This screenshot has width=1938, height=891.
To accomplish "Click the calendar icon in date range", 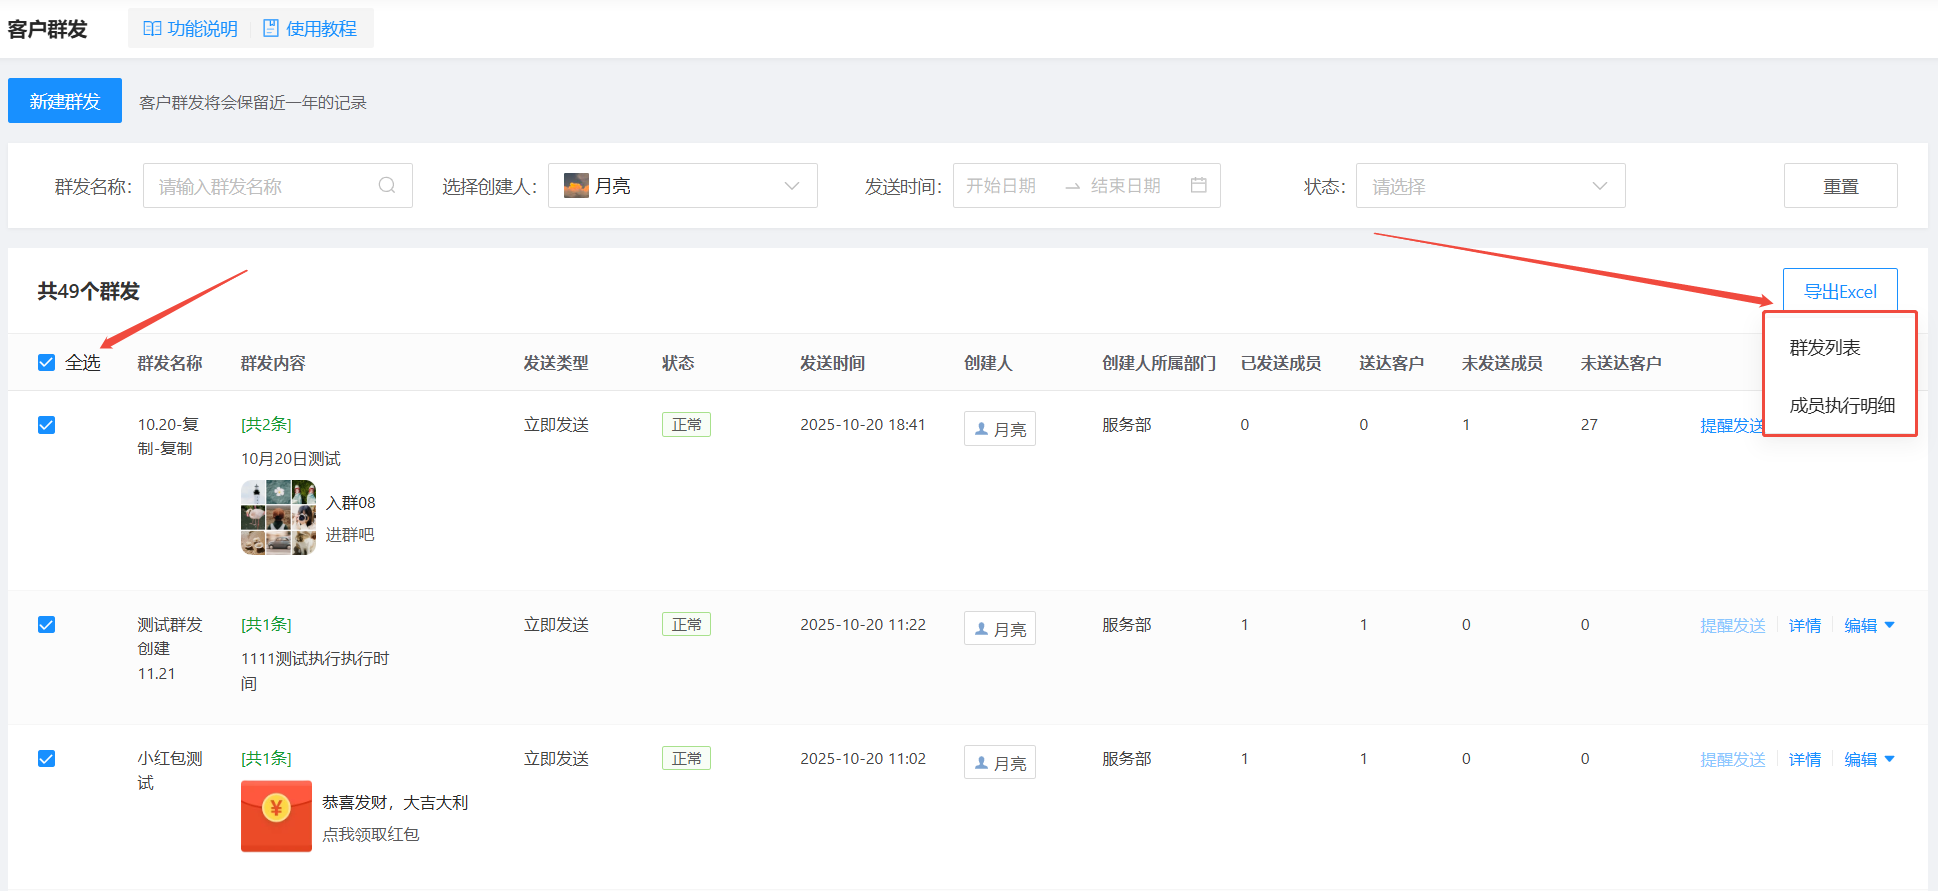I will (1198, 185).
